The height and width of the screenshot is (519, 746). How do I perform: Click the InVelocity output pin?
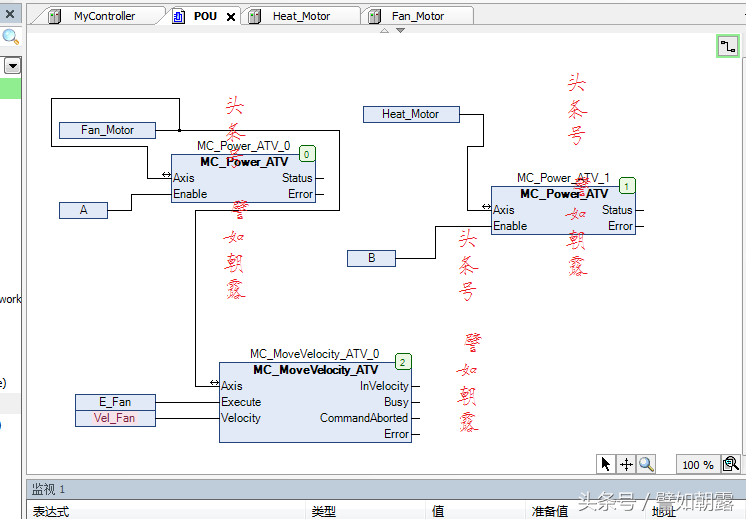tap(384, 386)
